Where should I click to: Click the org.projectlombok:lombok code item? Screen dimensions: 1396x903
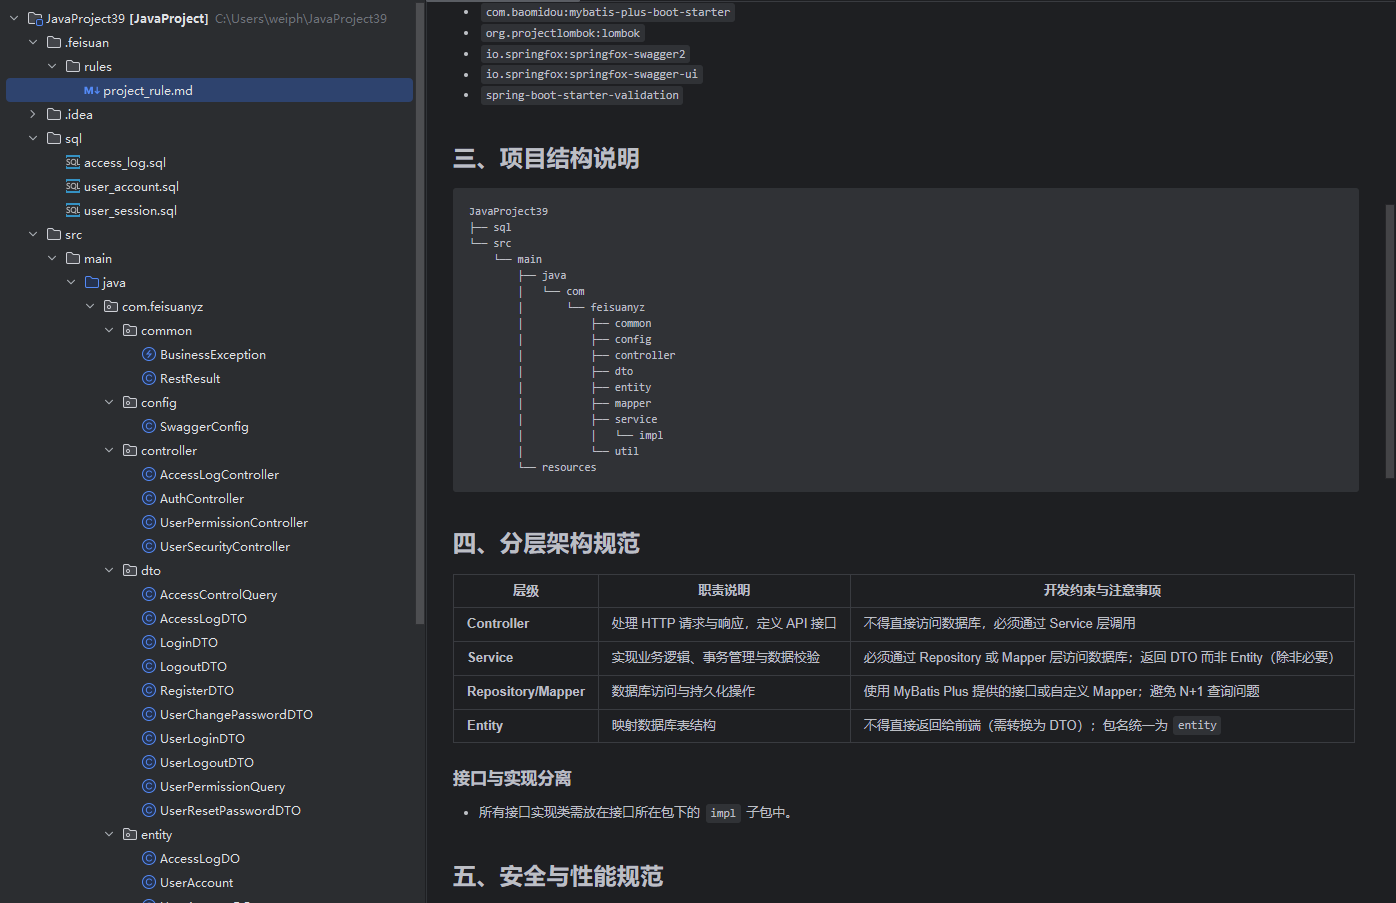coord(563,33)
